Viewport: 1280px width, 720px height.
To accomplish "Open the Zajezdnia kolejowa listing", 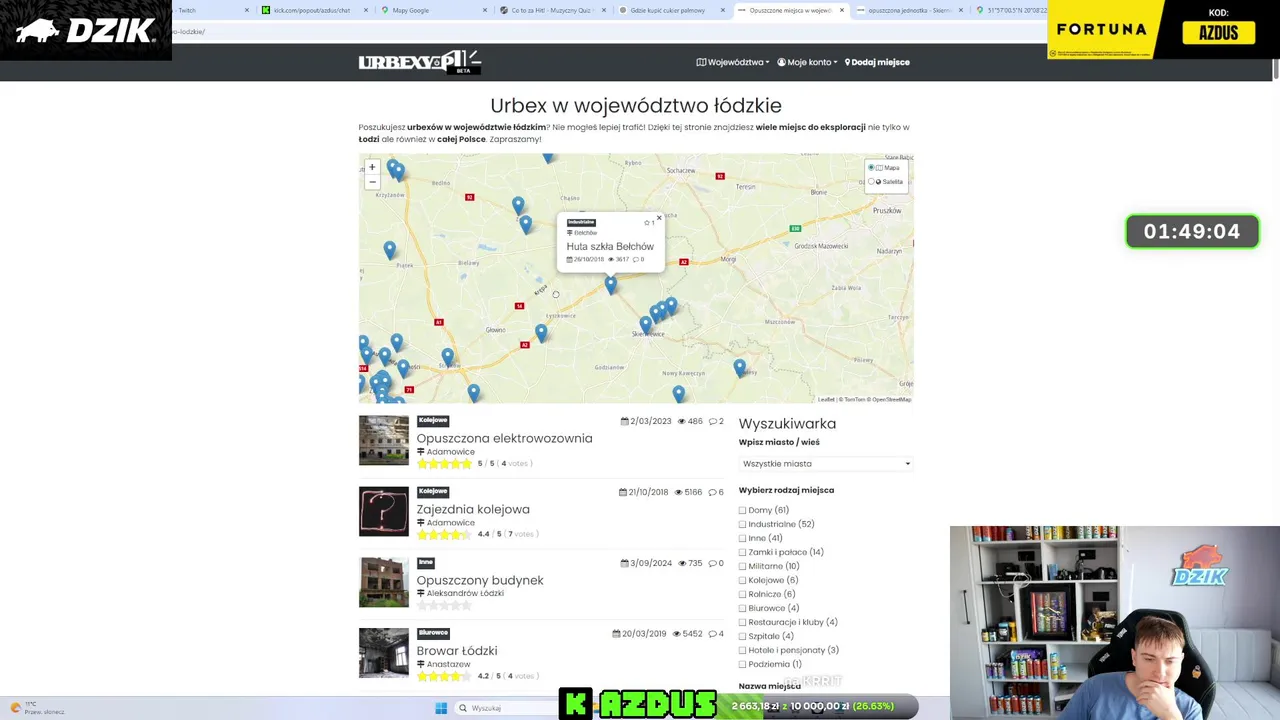I will [x=473, y=509].
